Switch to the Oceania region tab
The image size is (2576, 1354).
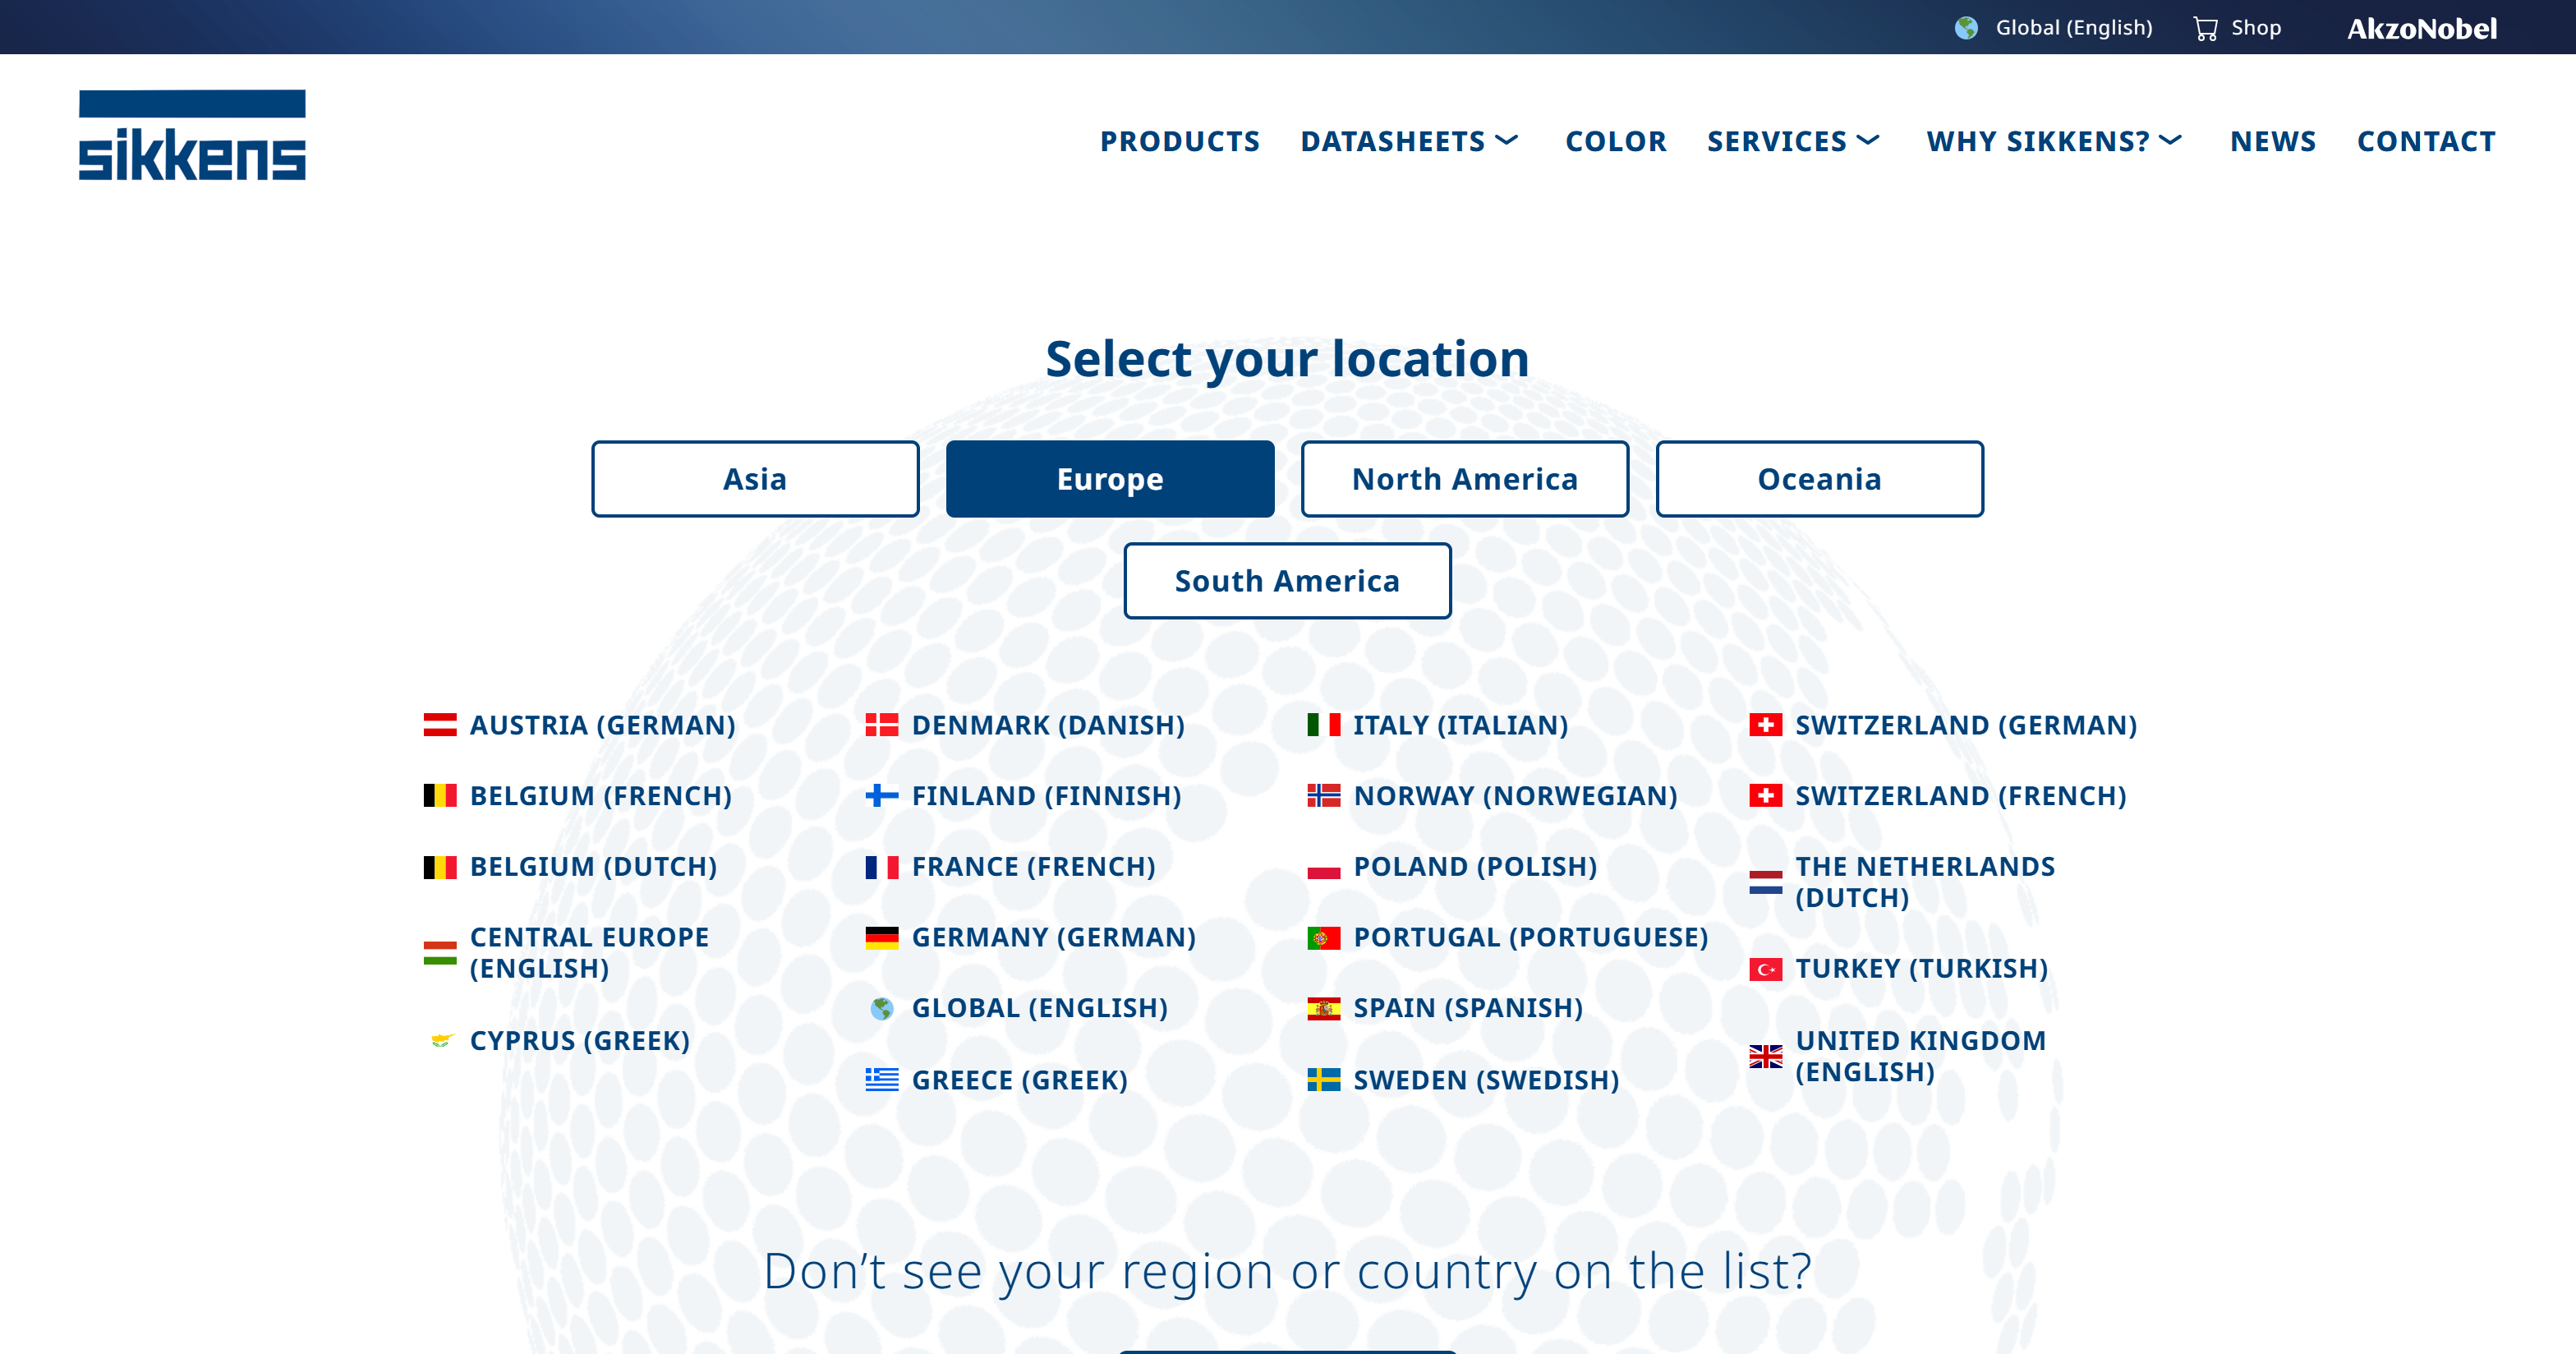(1820, 479)
